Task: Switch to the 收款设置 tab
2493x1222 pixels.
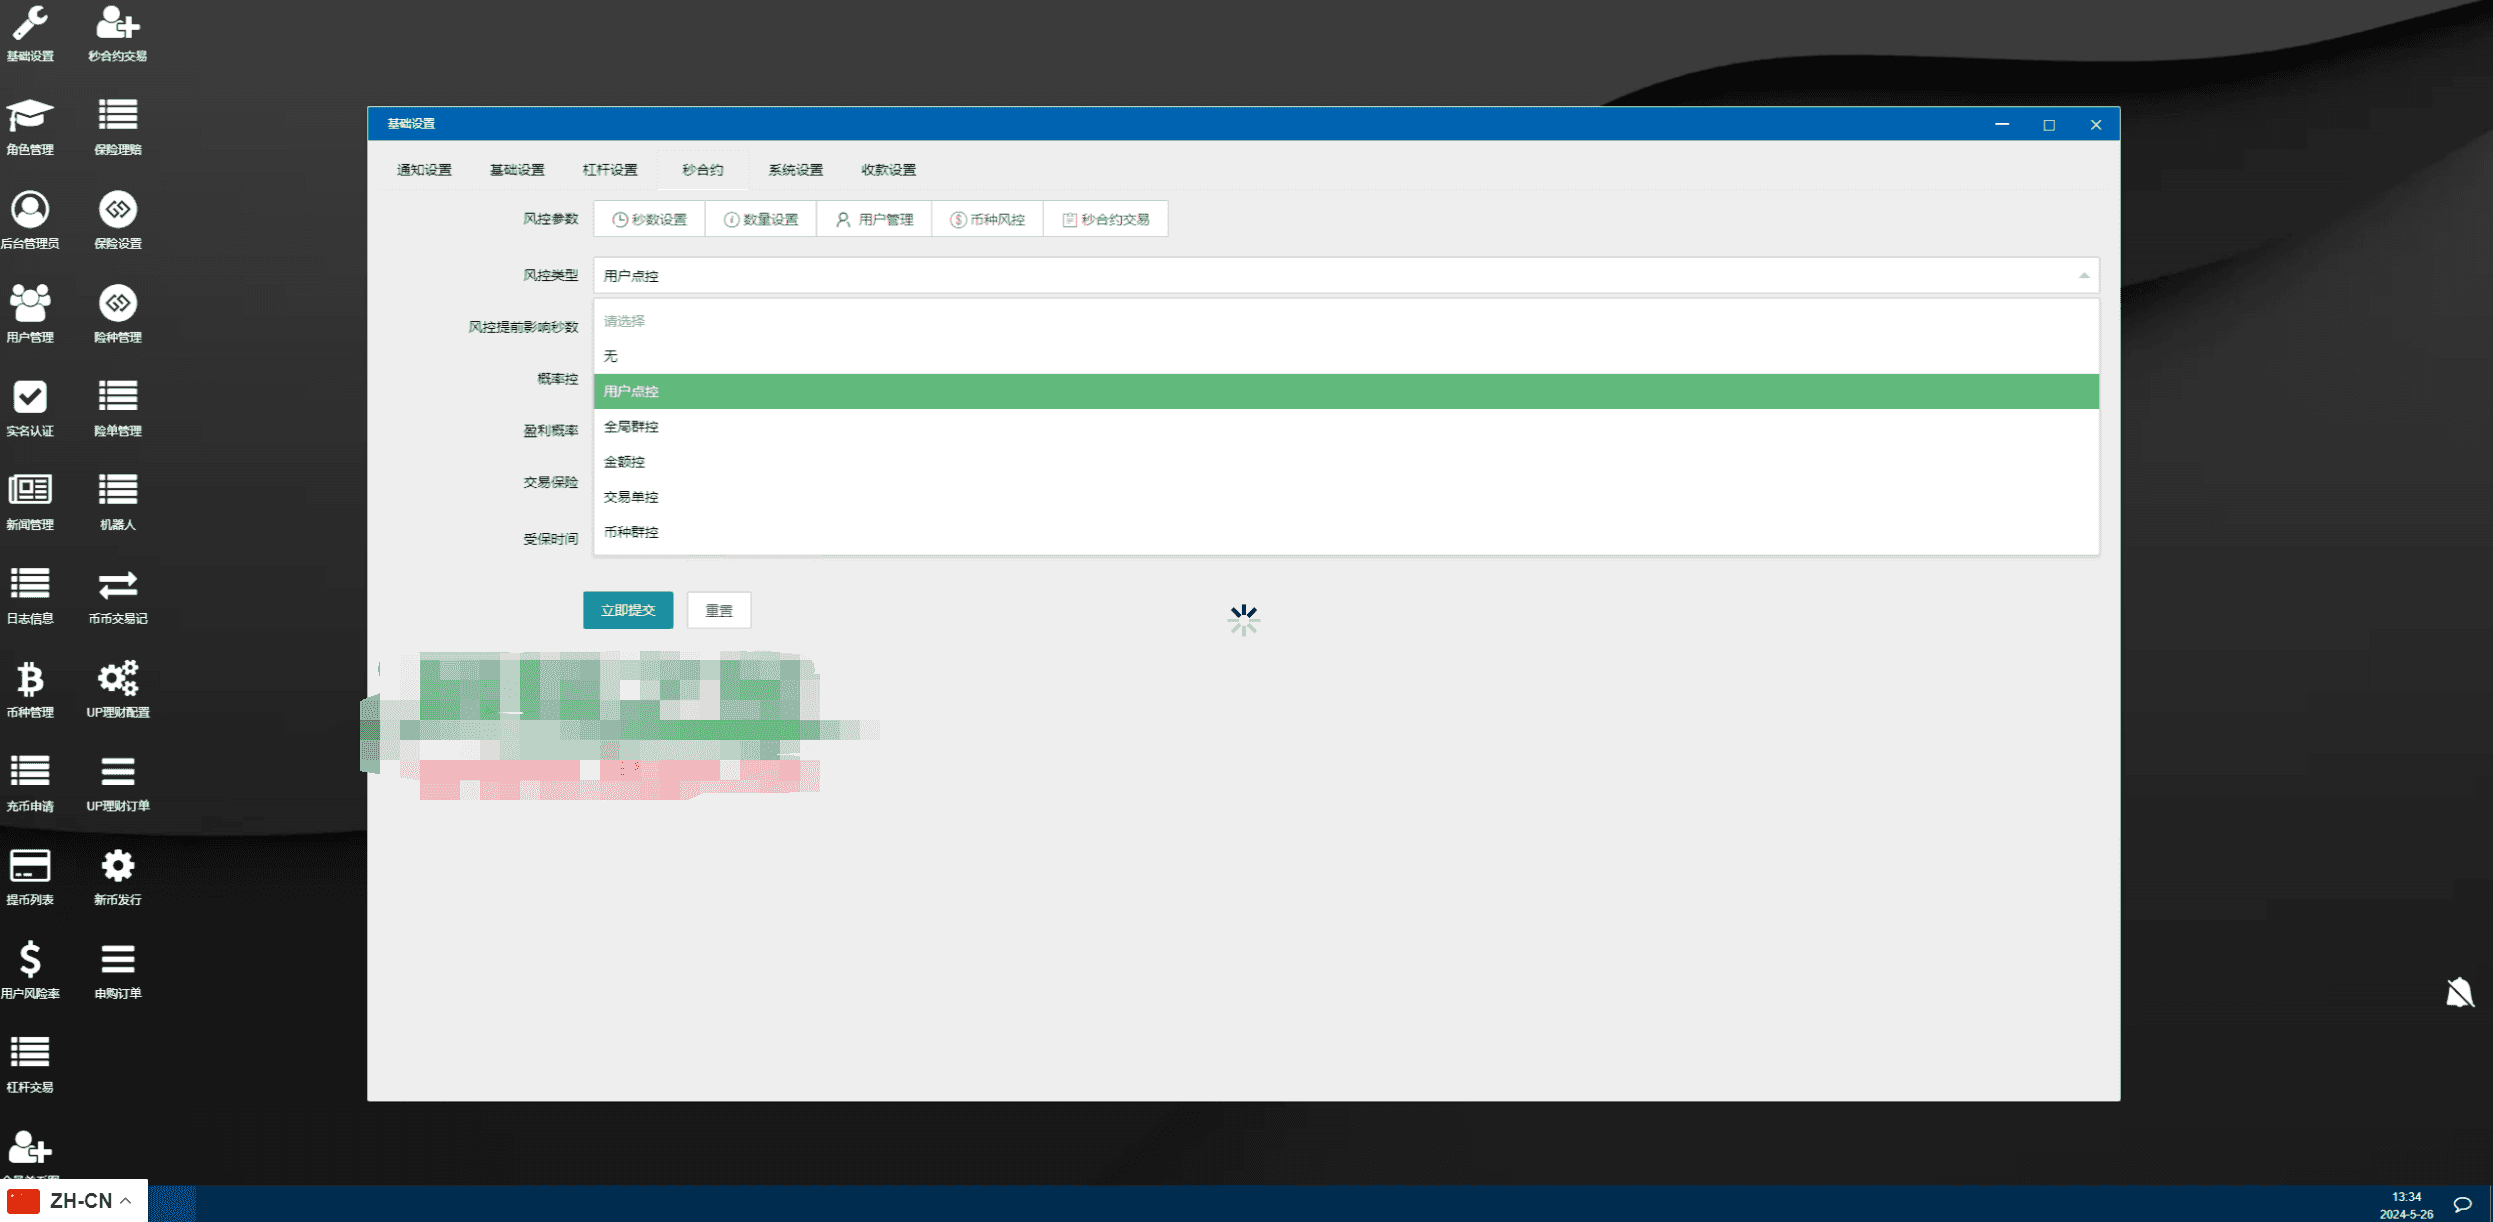Action: [x=888, y=170]
